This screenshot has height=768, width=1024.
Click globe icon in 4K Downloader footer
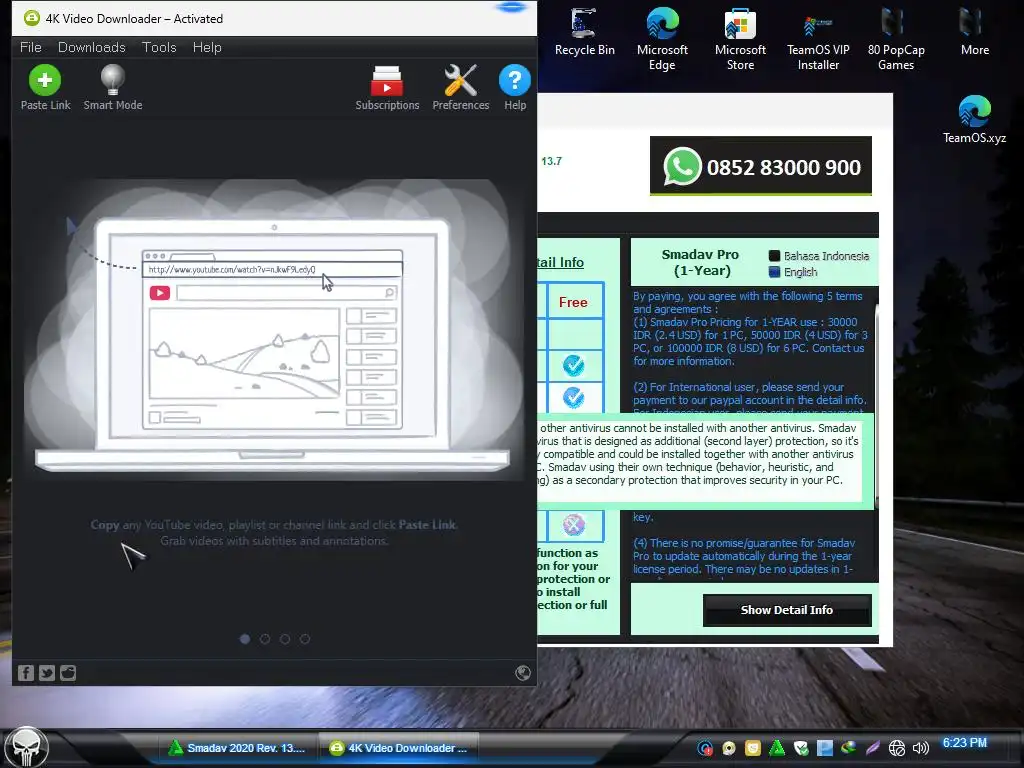tap(523, 673)
